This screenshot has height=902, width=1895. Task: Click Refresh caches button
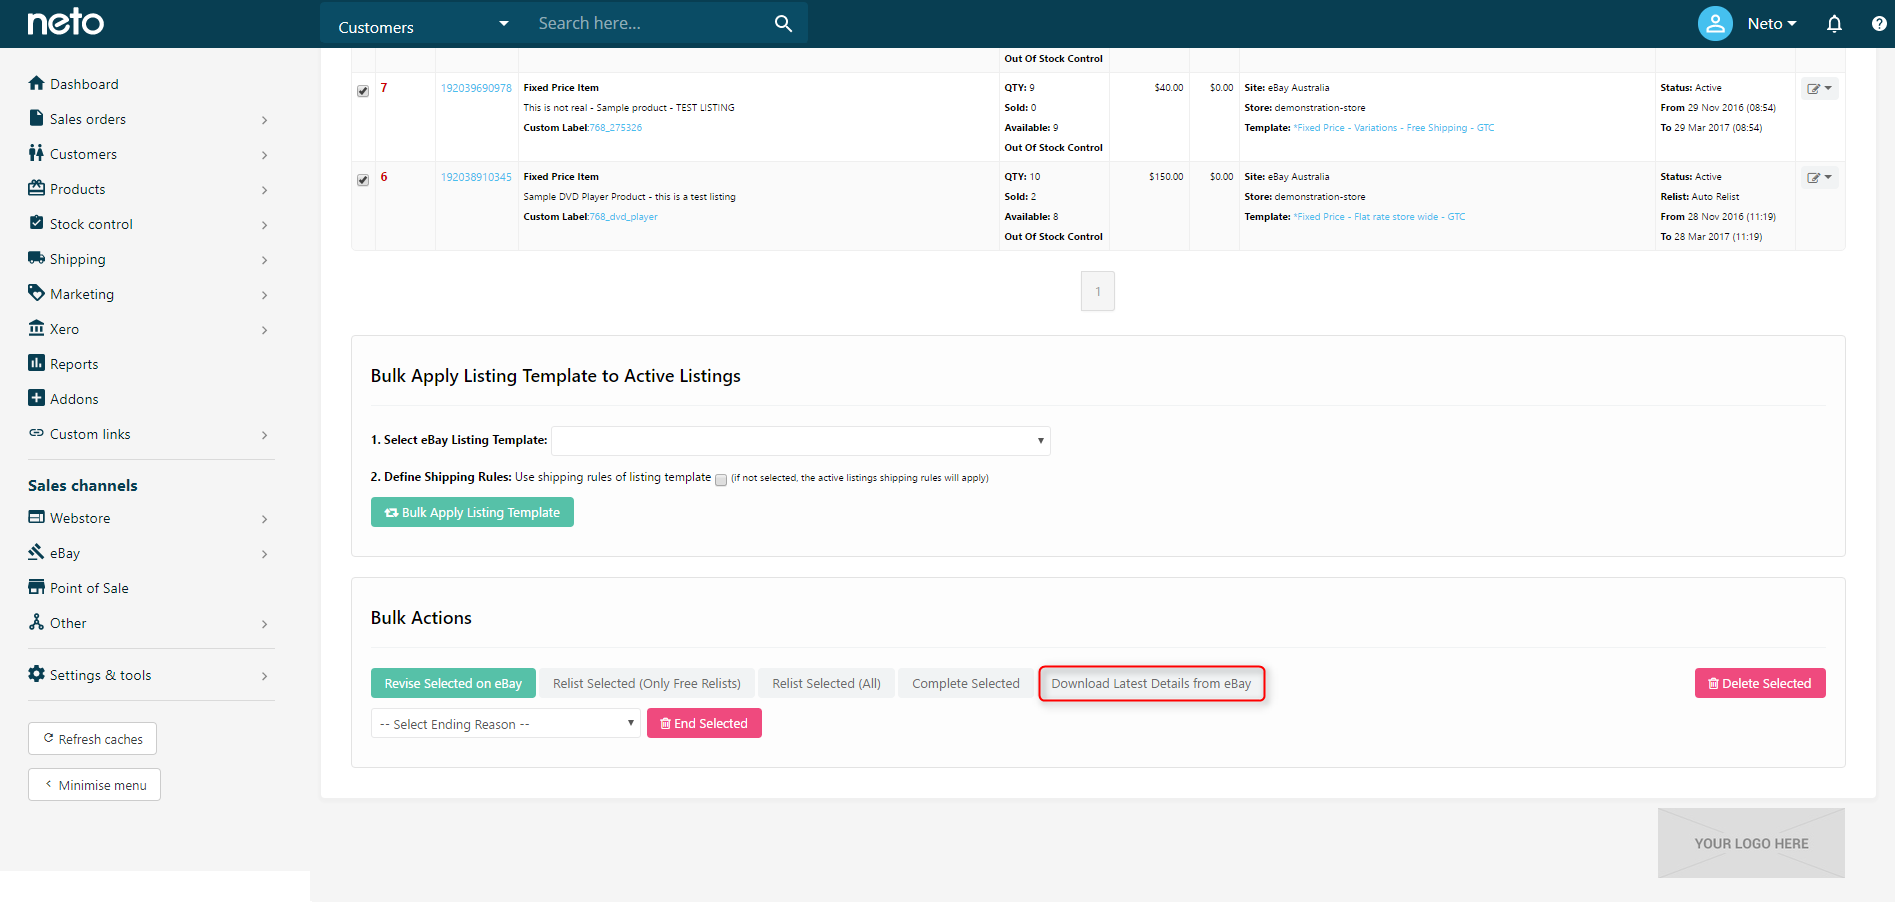[x=92, y=739]
